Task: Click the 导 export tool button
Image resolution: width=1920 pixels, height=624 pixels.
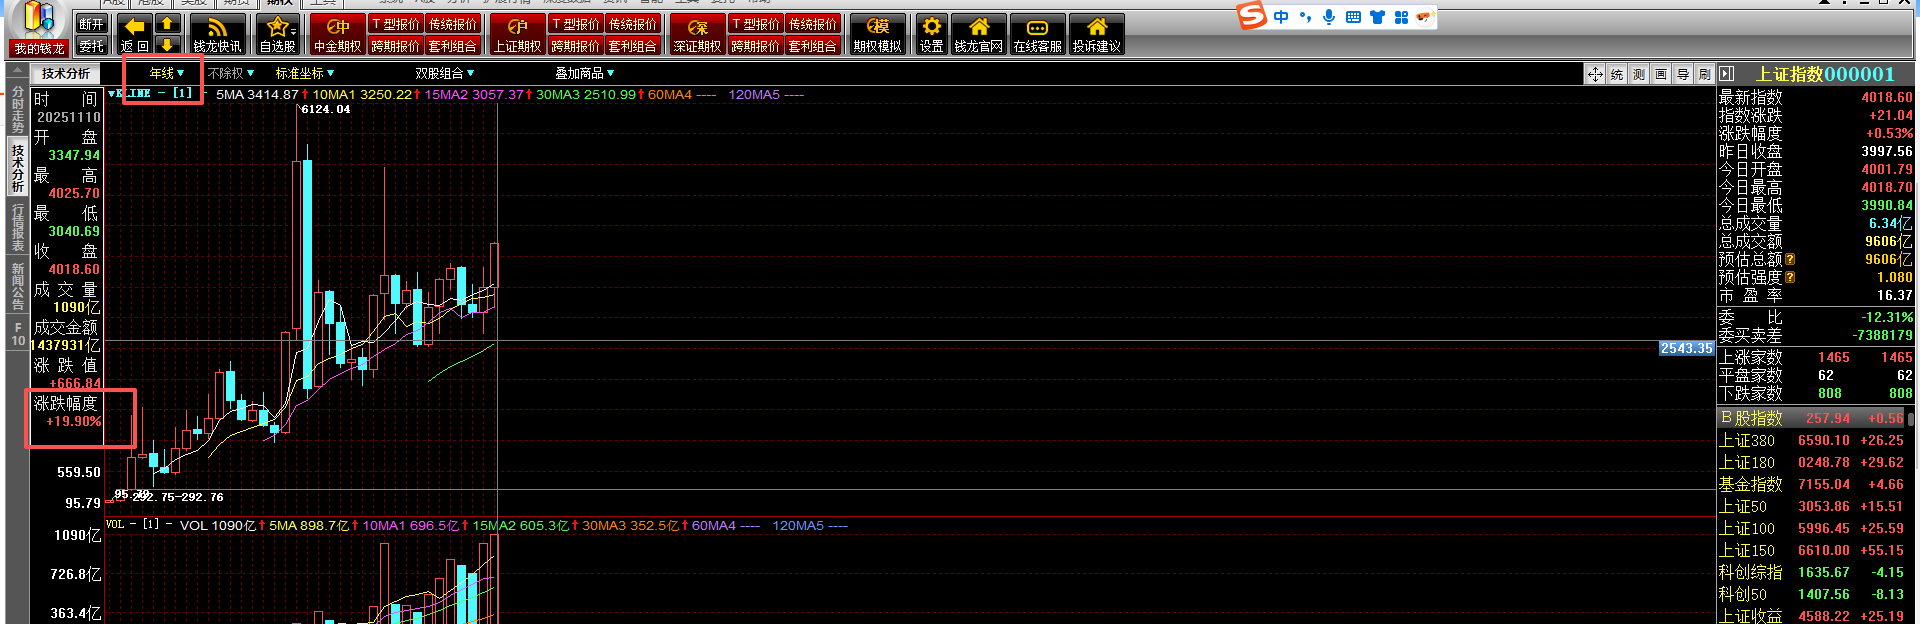Action: (x=1683, y=74)
